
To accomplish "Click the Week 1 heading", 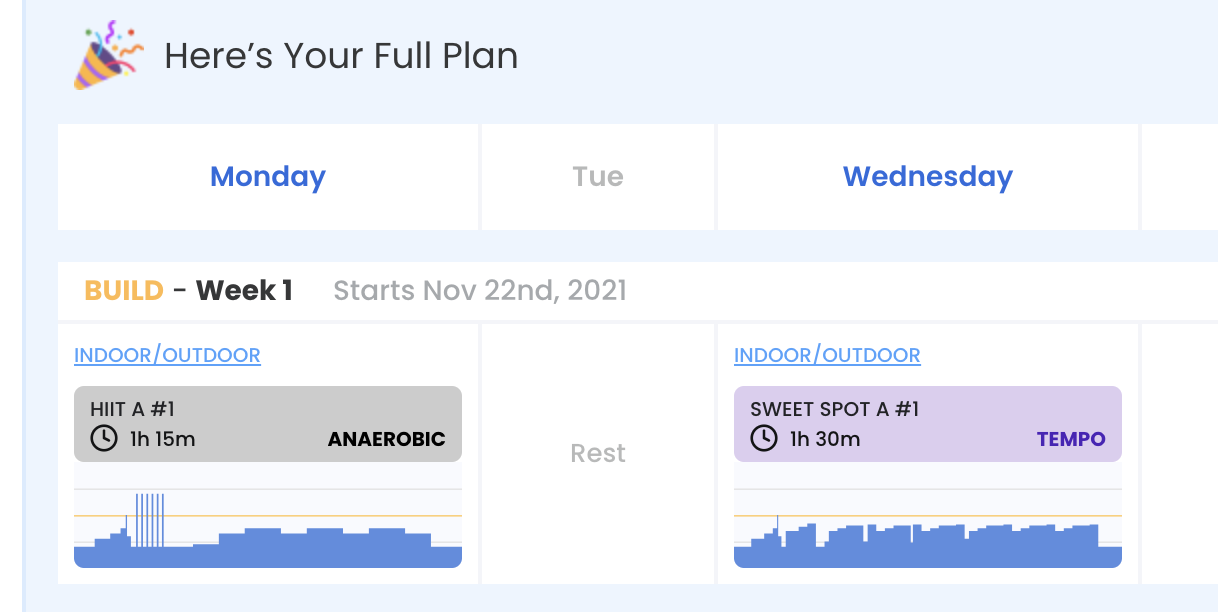I will [244, 291].
